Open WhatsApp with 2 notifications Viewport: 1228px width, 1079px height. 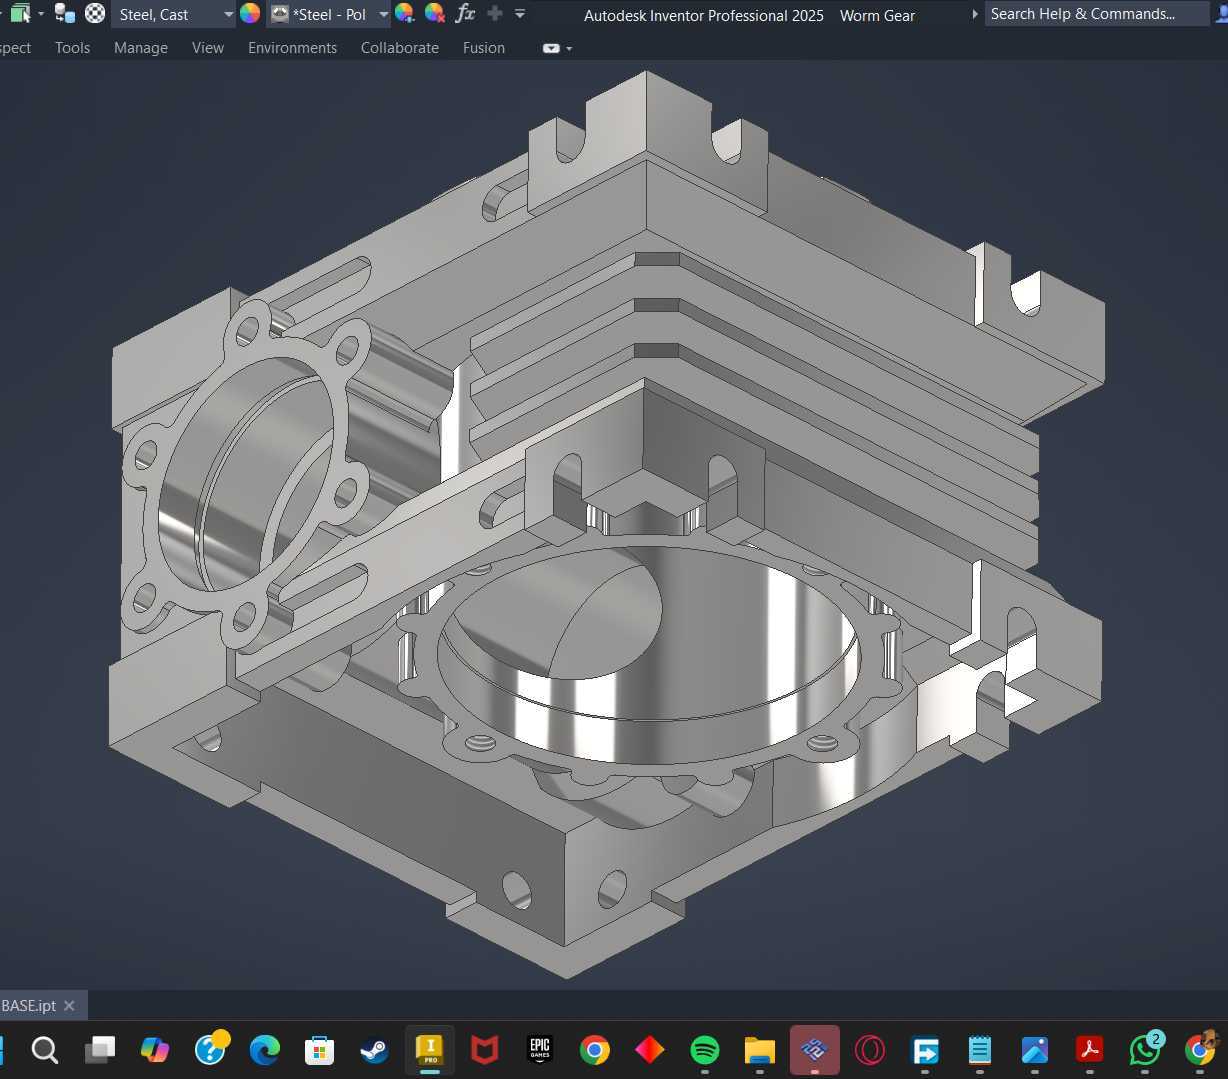point(1146,1049)
